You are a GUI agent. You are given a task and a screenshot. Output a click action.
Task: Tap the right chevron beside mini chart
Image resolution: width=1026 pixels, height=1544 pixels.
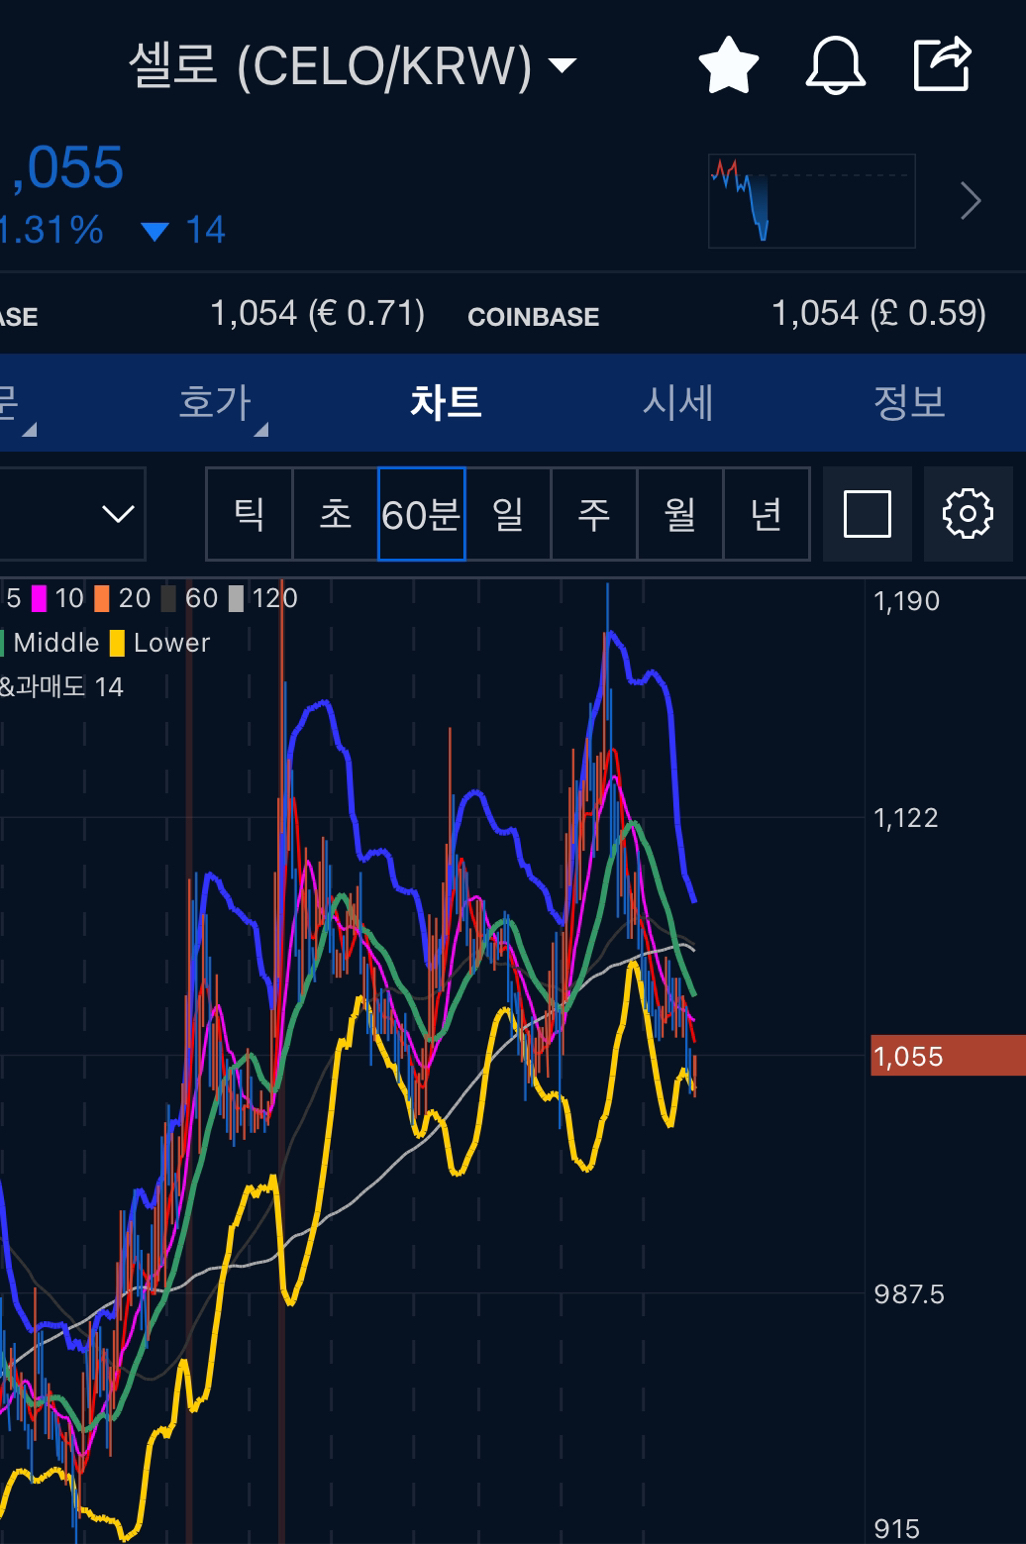point(970,201)
